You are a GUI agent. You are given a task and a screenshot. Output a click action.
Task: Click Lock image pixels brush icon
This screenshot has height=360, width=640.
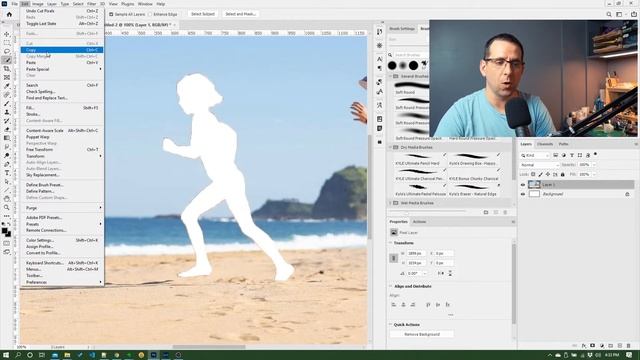pos(540,174)
